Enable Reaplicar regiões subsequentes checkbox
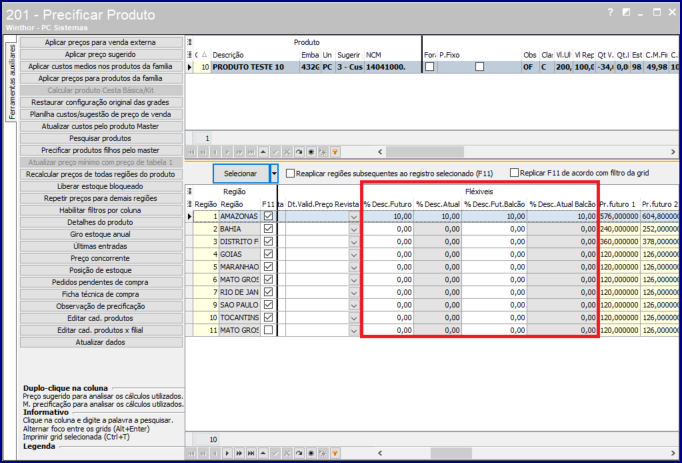Viewport: 682px width, 463px height. [x=290, y=173]
